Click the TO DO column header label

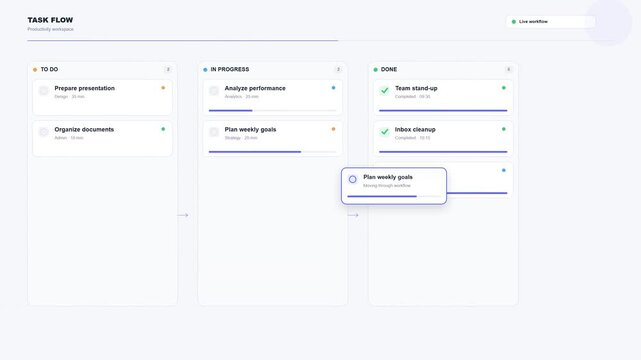[49, 69]
